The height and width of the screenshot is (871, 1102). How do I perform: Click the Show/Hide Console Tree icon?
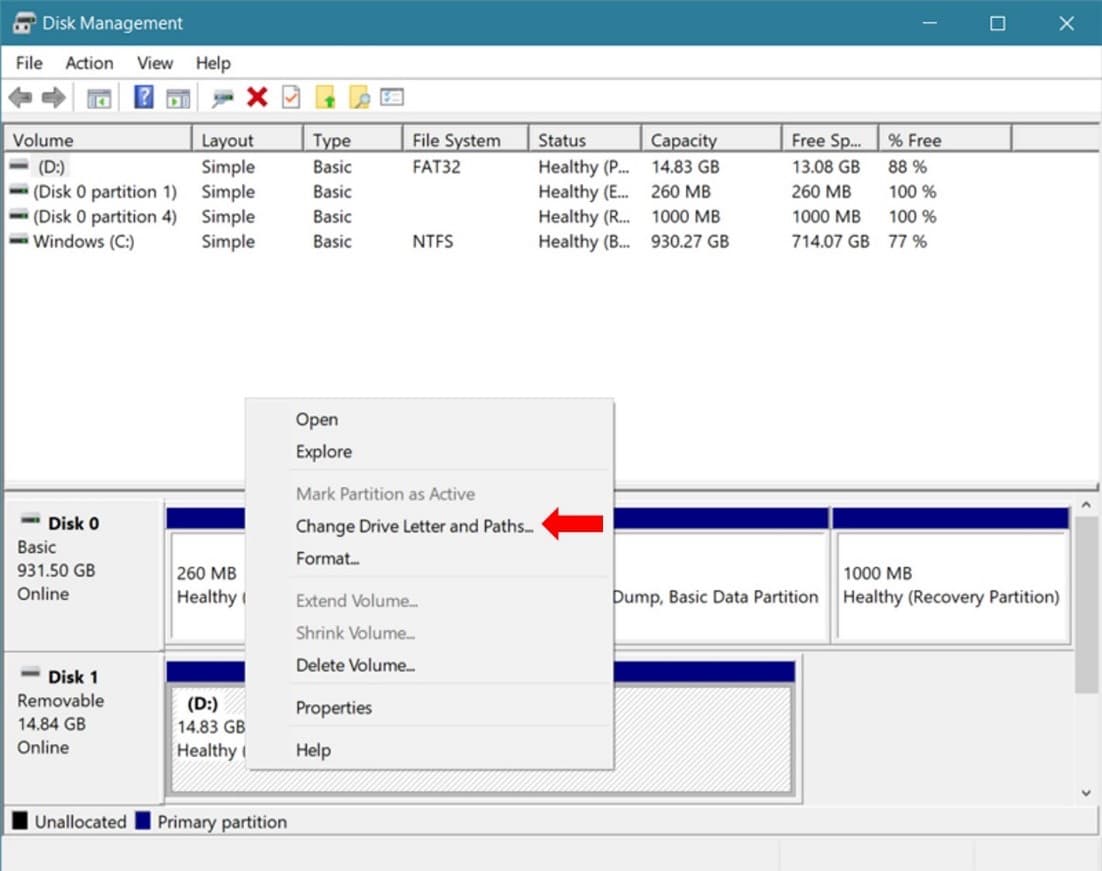click(x=99, y=98)
